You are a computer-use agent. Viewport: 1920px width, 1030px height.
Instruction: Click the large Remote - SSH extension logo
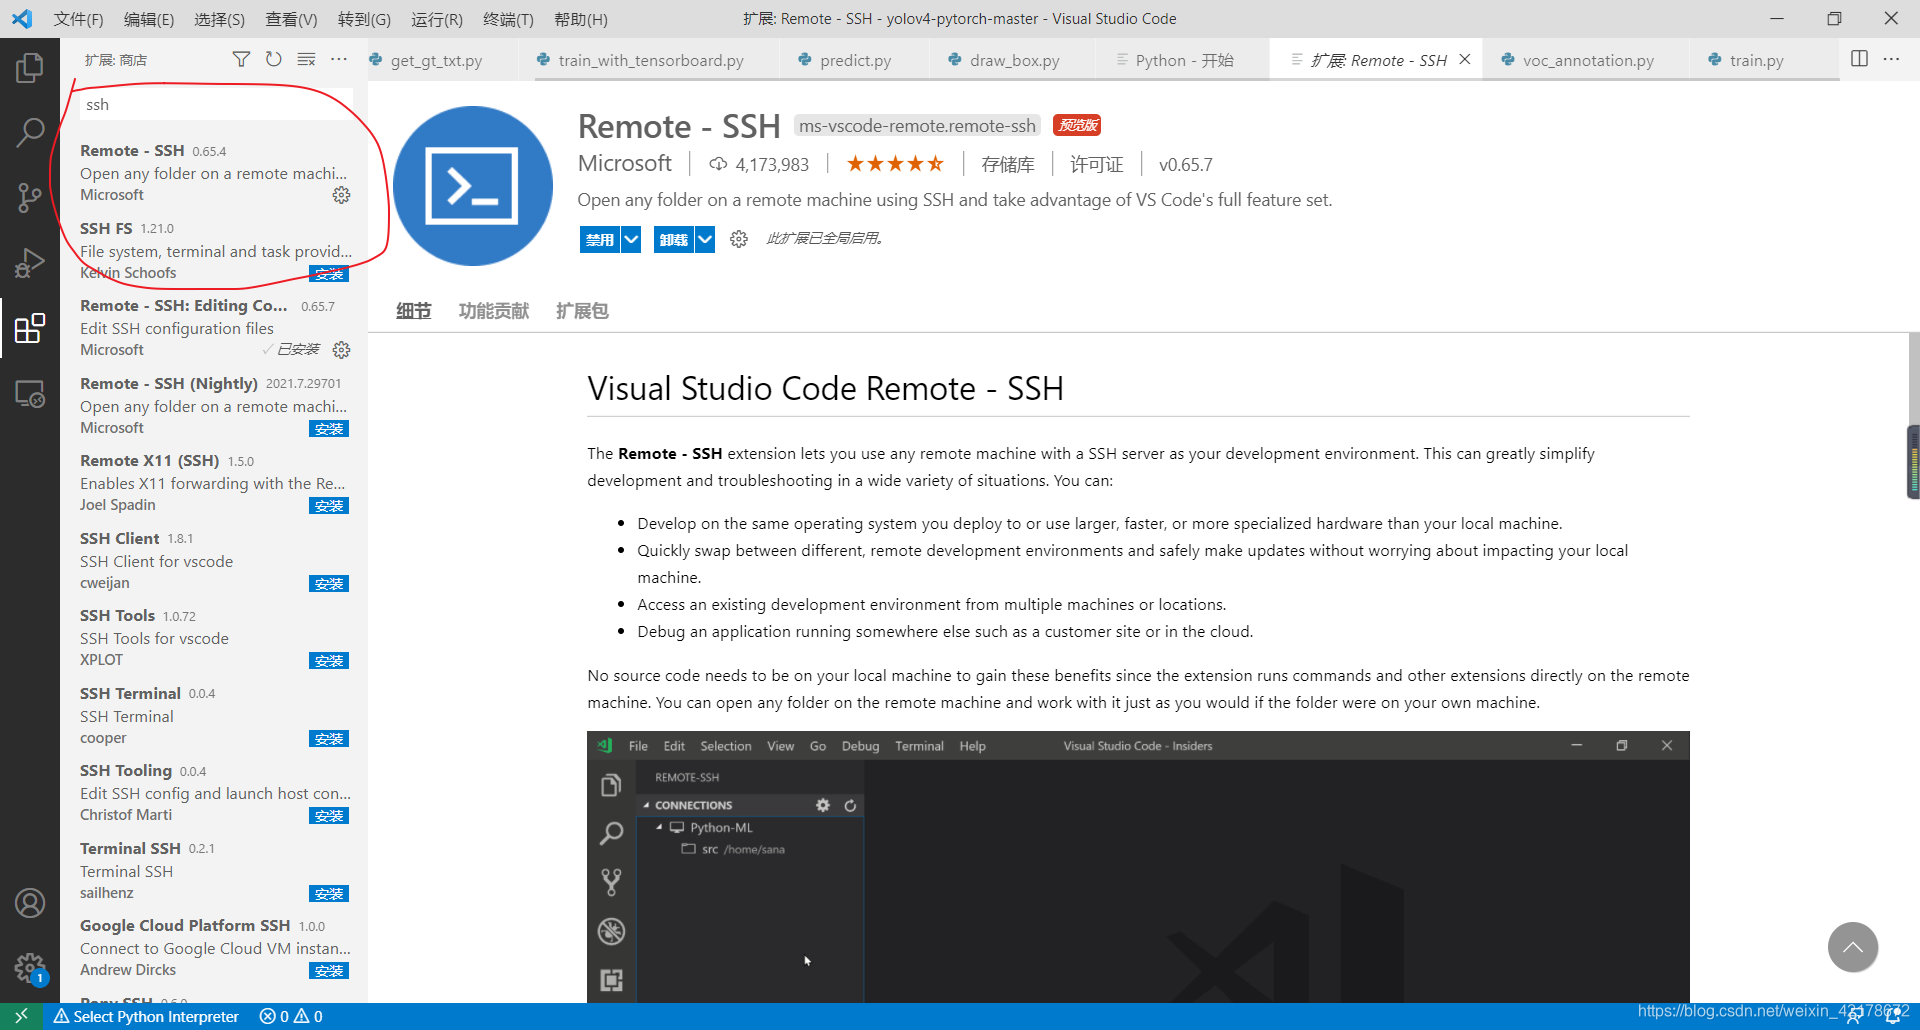pos(473,186)
